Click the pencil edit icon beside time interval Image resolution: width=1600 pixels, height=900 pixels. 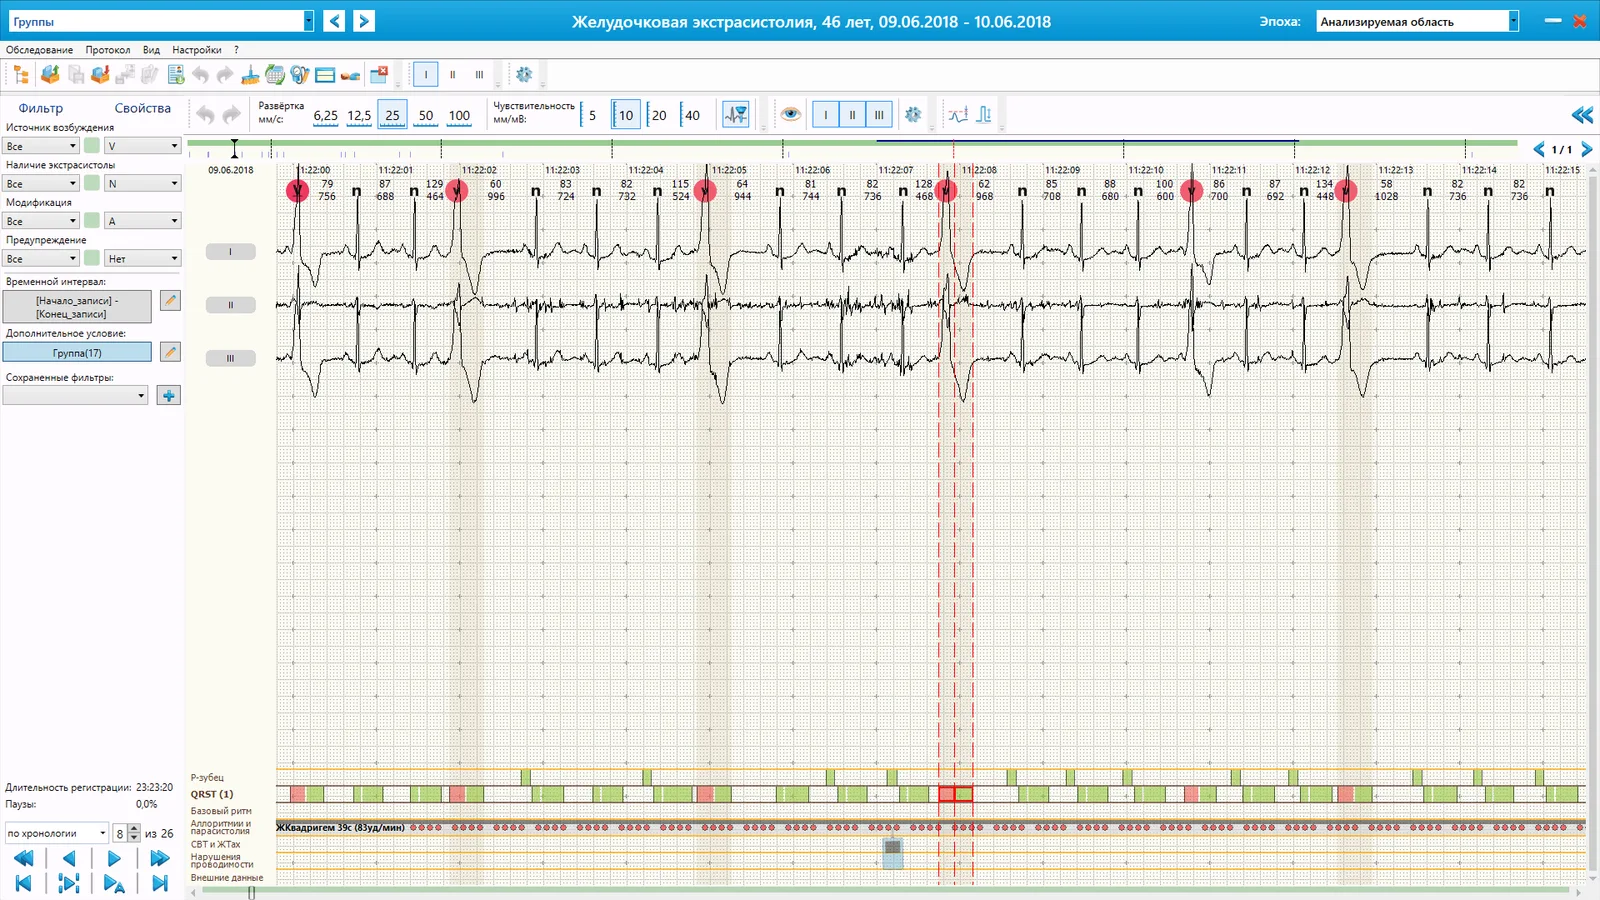coord(170,301)
